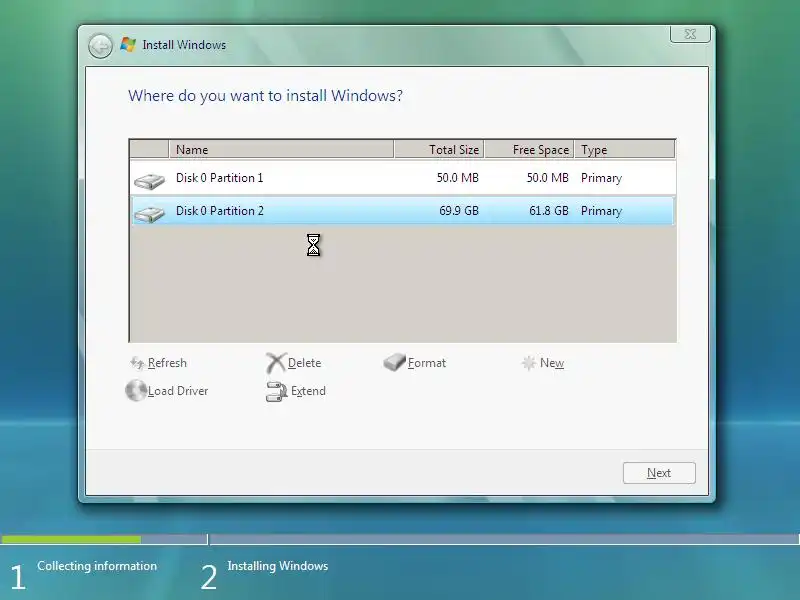This screenshot has width=800, height=600.
Task: Click the Refresh arrows icon
Action: coord(137,363)
